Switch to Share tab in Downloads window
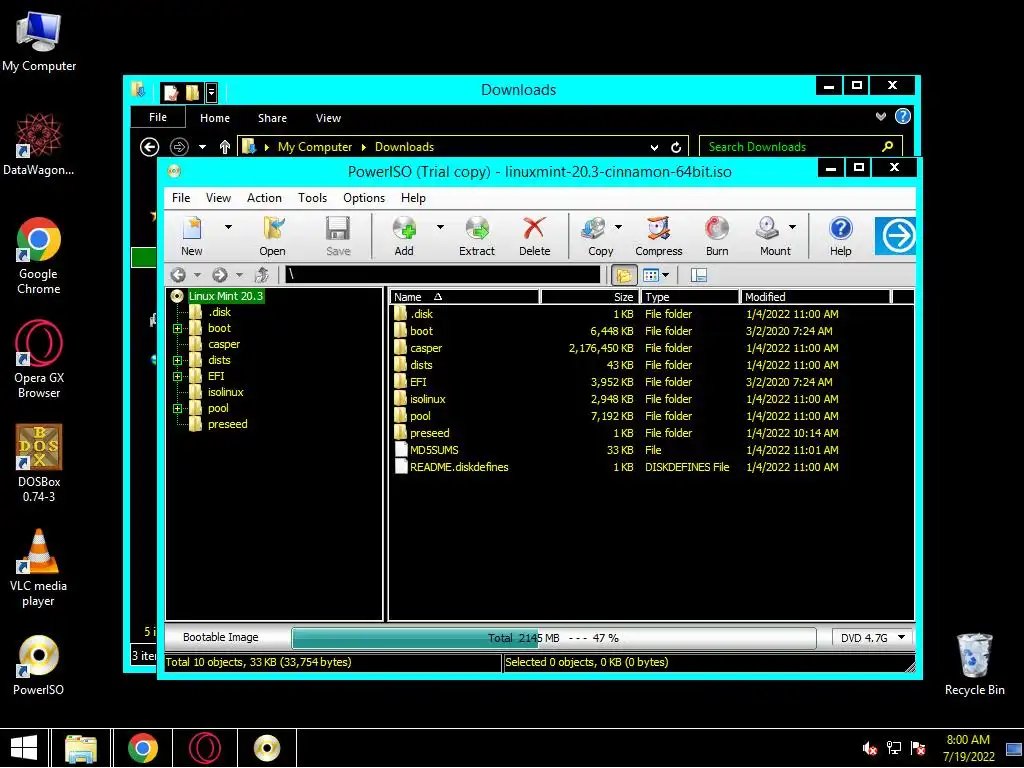This screenshot has width=1024, height=768. pyautogui.click(x=272, y=118)
